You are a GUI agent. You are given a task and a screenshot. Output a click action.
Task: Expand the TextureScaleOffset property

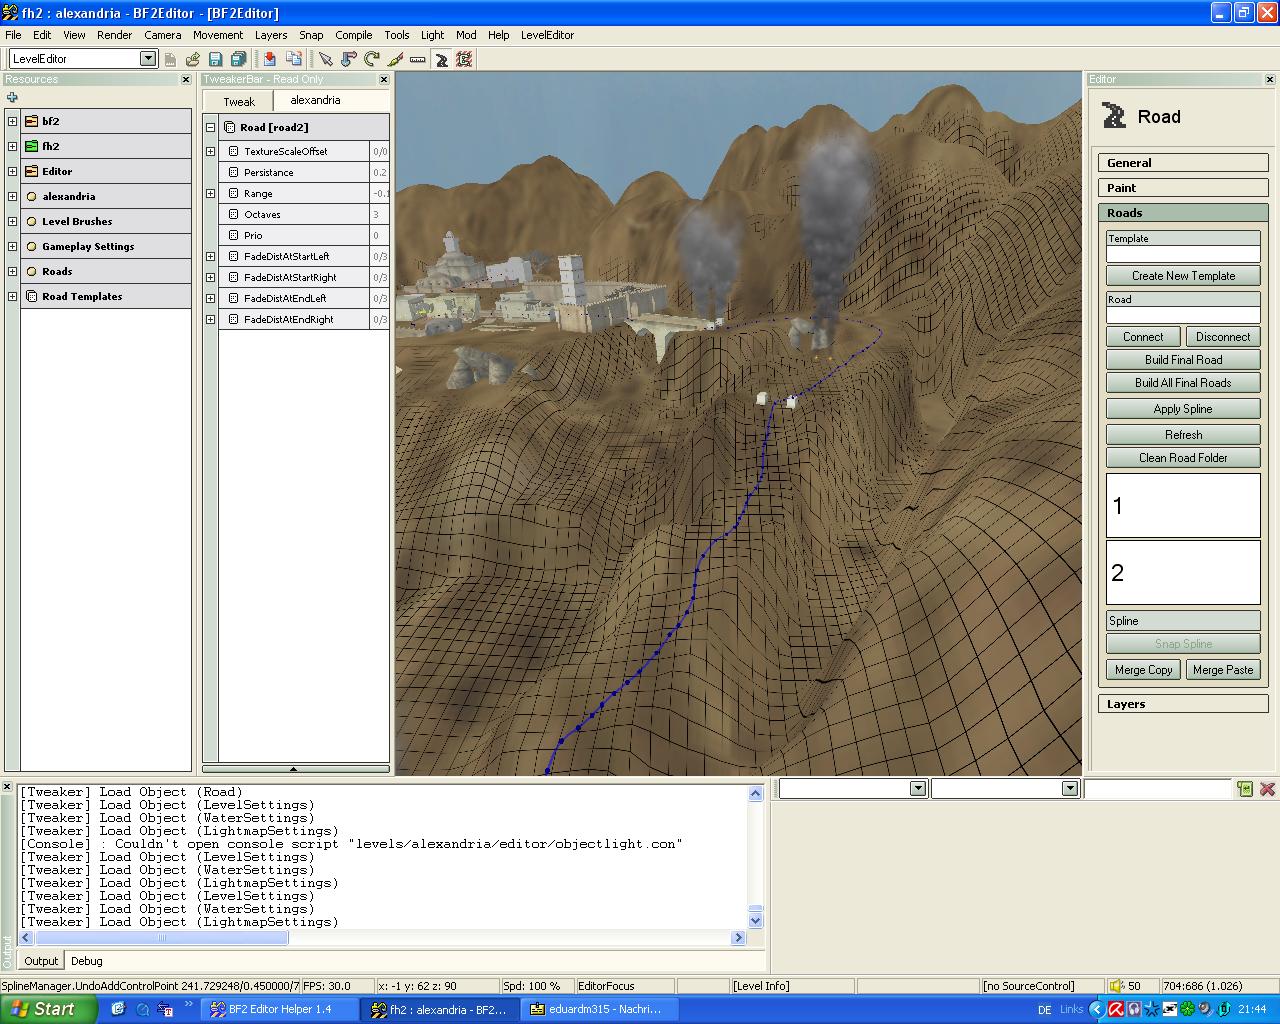tap(210, 151)
